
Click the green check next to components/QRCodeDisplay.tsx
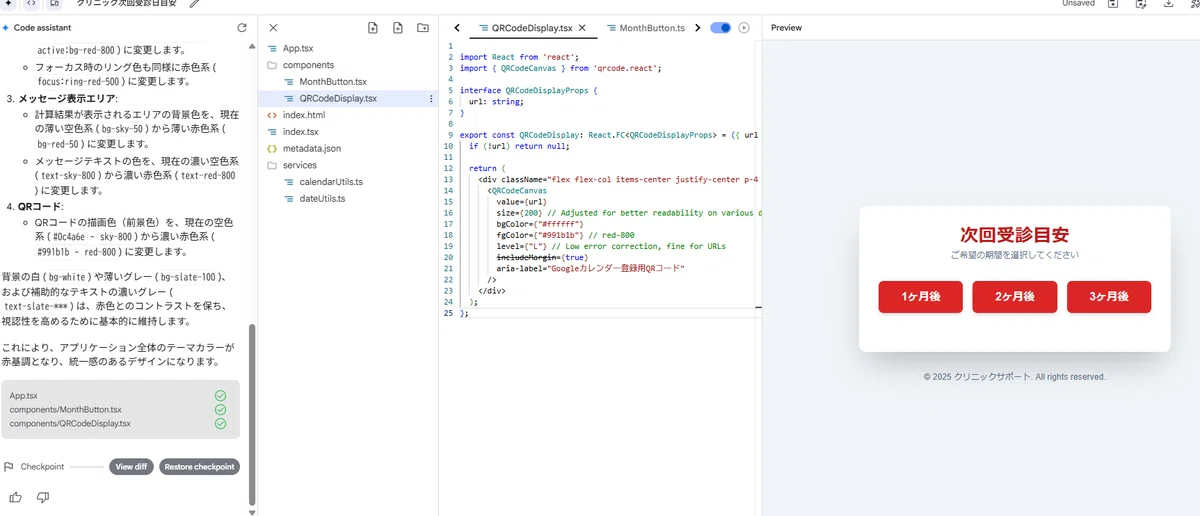220,424
